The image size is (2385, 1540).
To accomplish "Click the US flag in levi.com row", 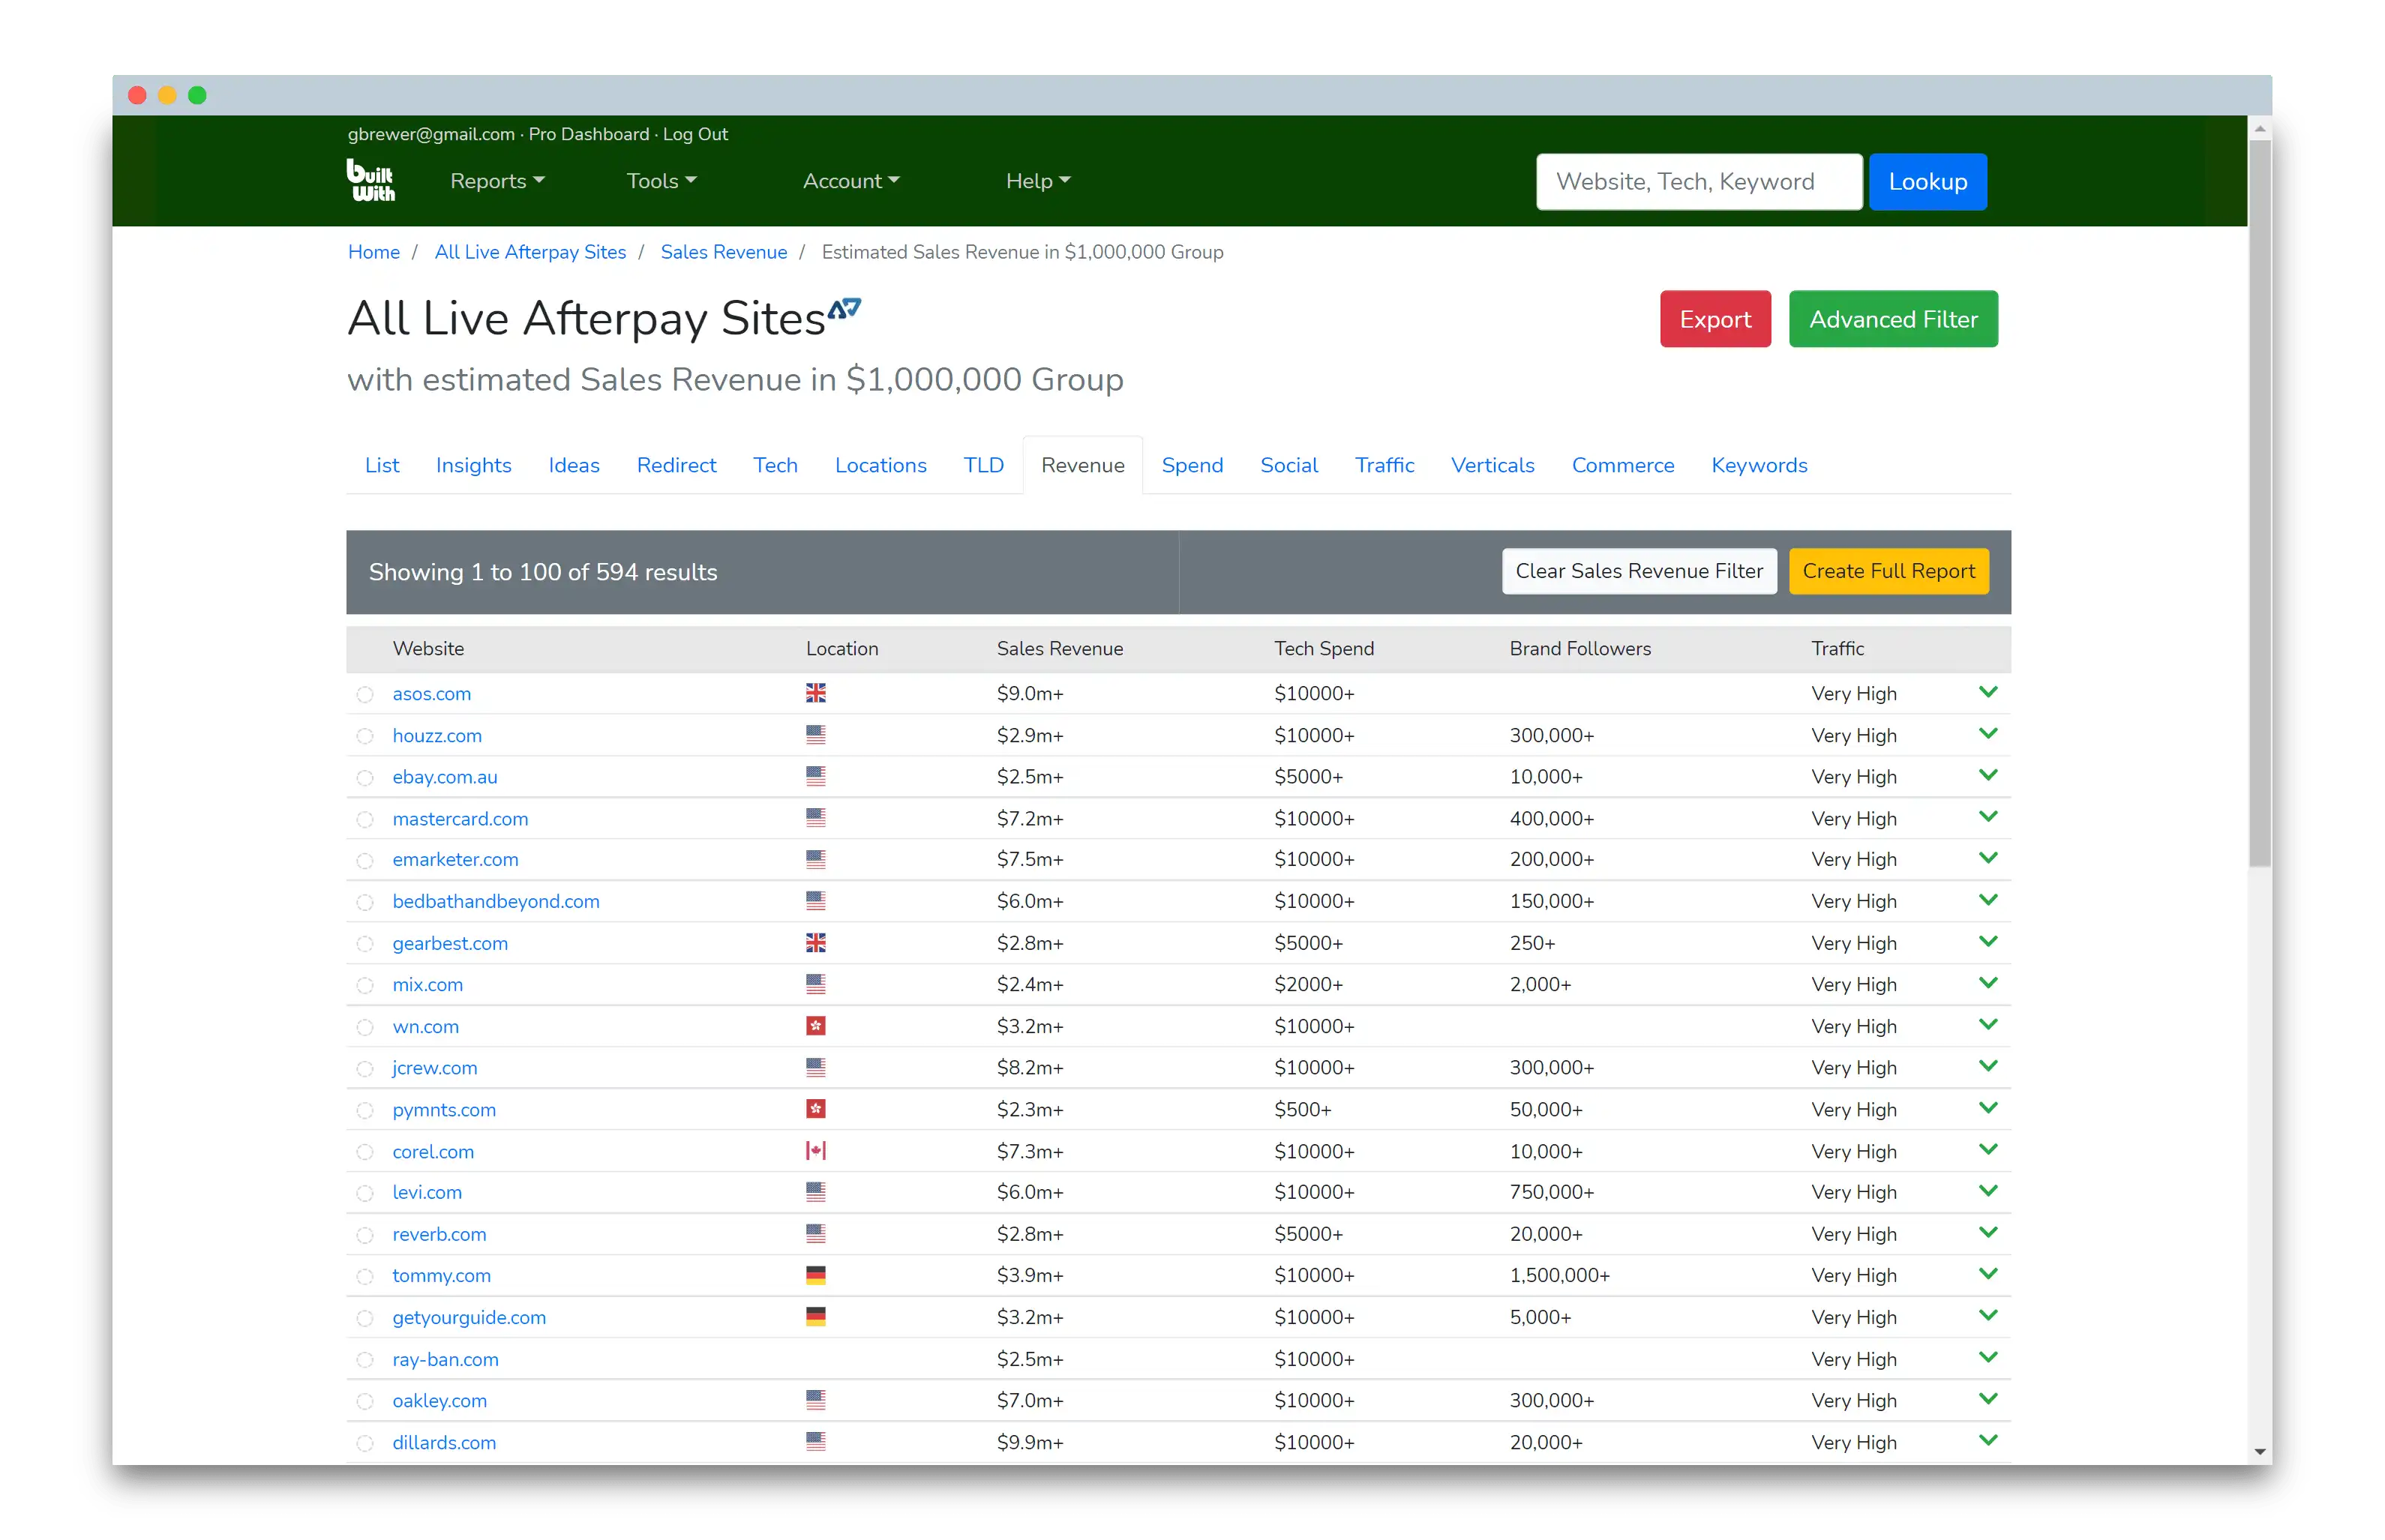I will 816,1192.
